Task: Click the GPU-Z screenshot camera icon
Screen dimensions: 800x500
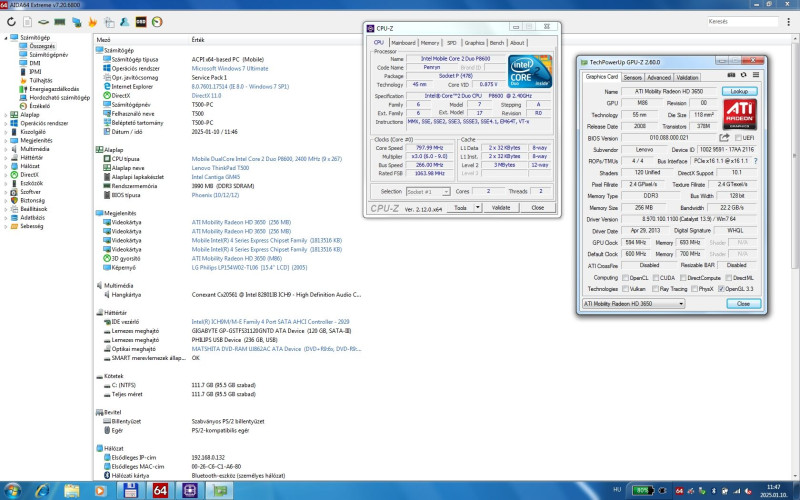Action: [731, 74]
